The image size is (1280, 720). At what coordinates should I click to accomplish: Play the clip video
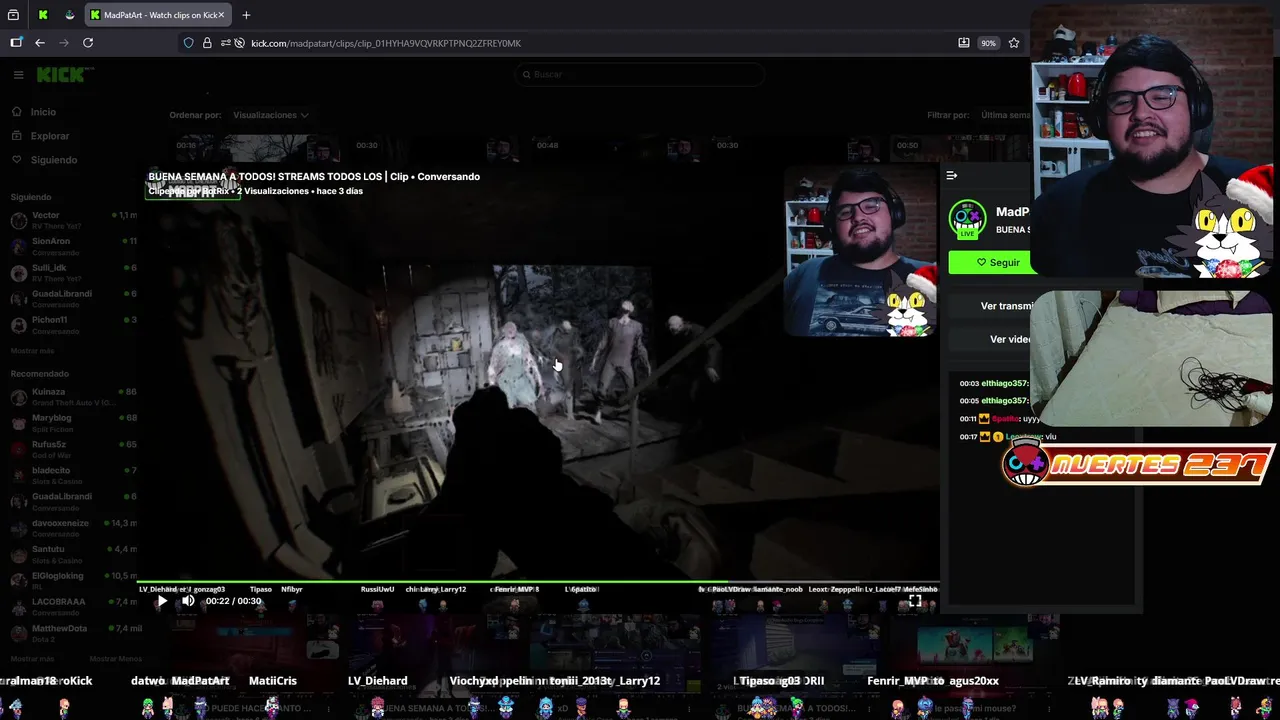[x=162, y=601]
